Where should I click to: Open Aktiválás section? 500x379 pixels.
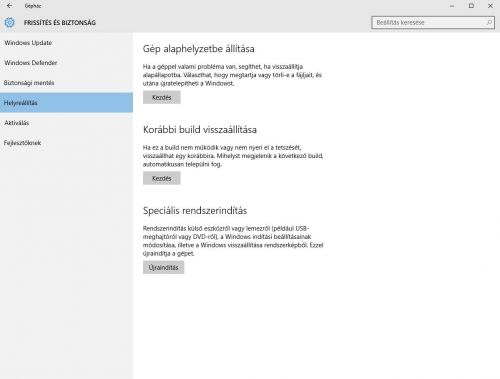pos(66,123)
